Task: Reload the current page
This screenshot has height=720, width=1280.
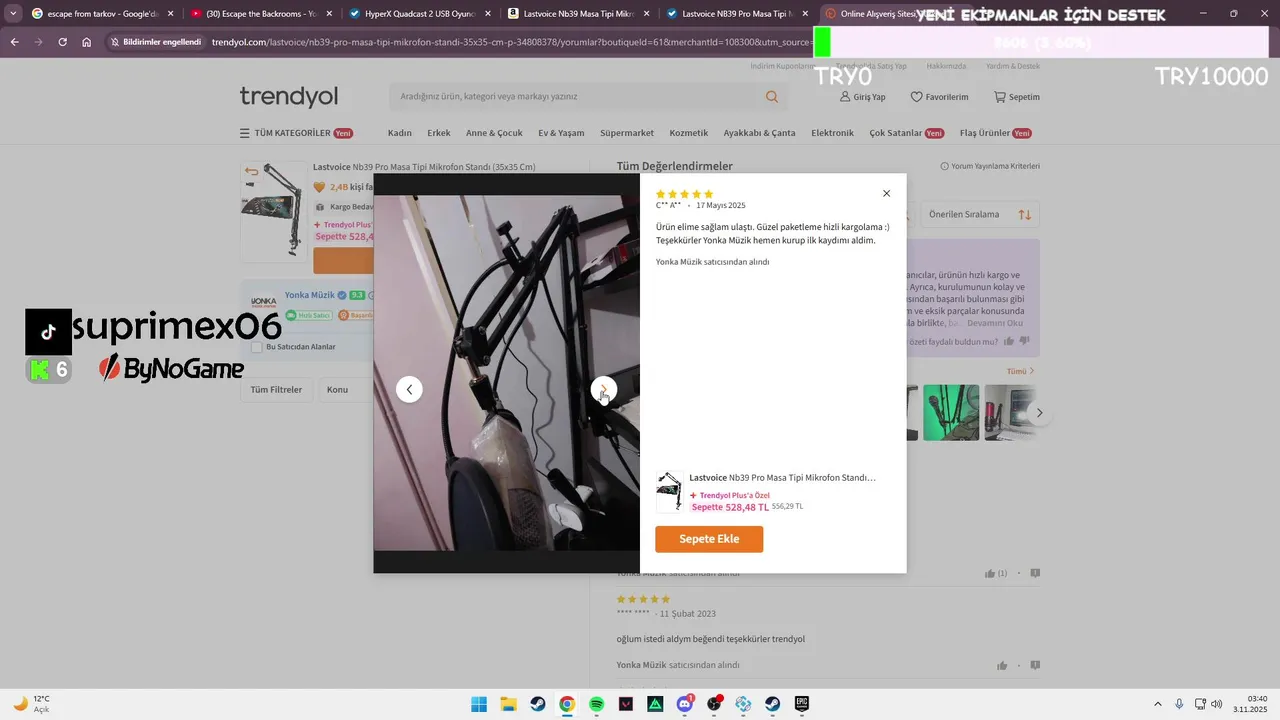Action: (x=62, y=42)
